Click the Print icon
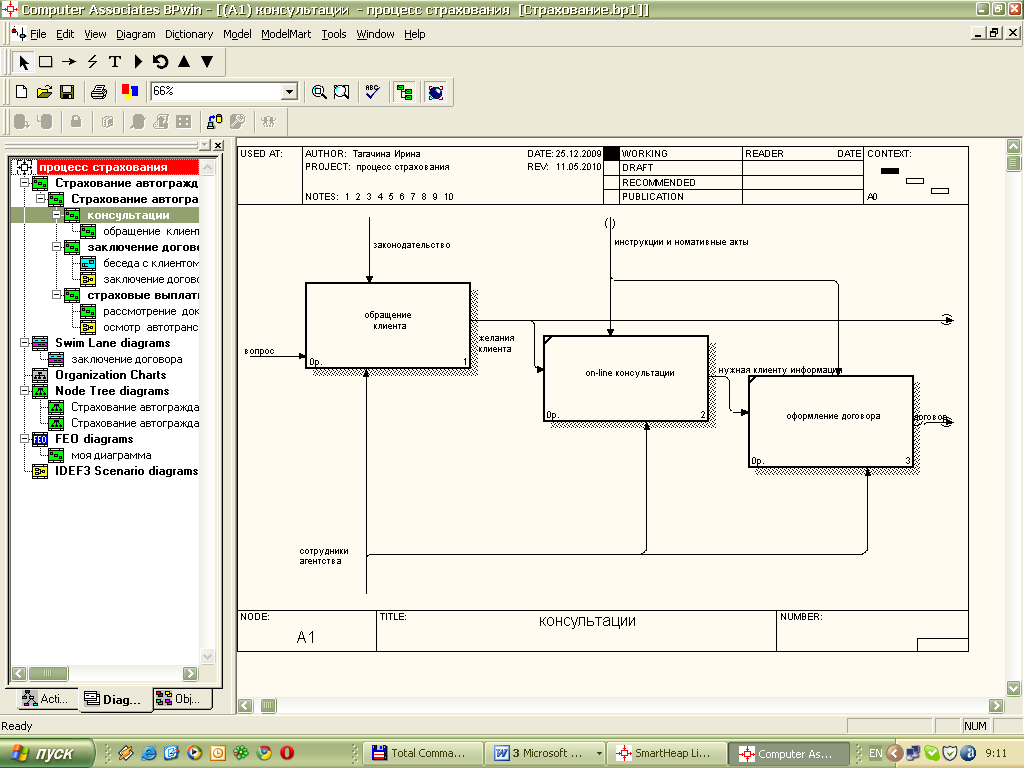 tap(99, 92)
